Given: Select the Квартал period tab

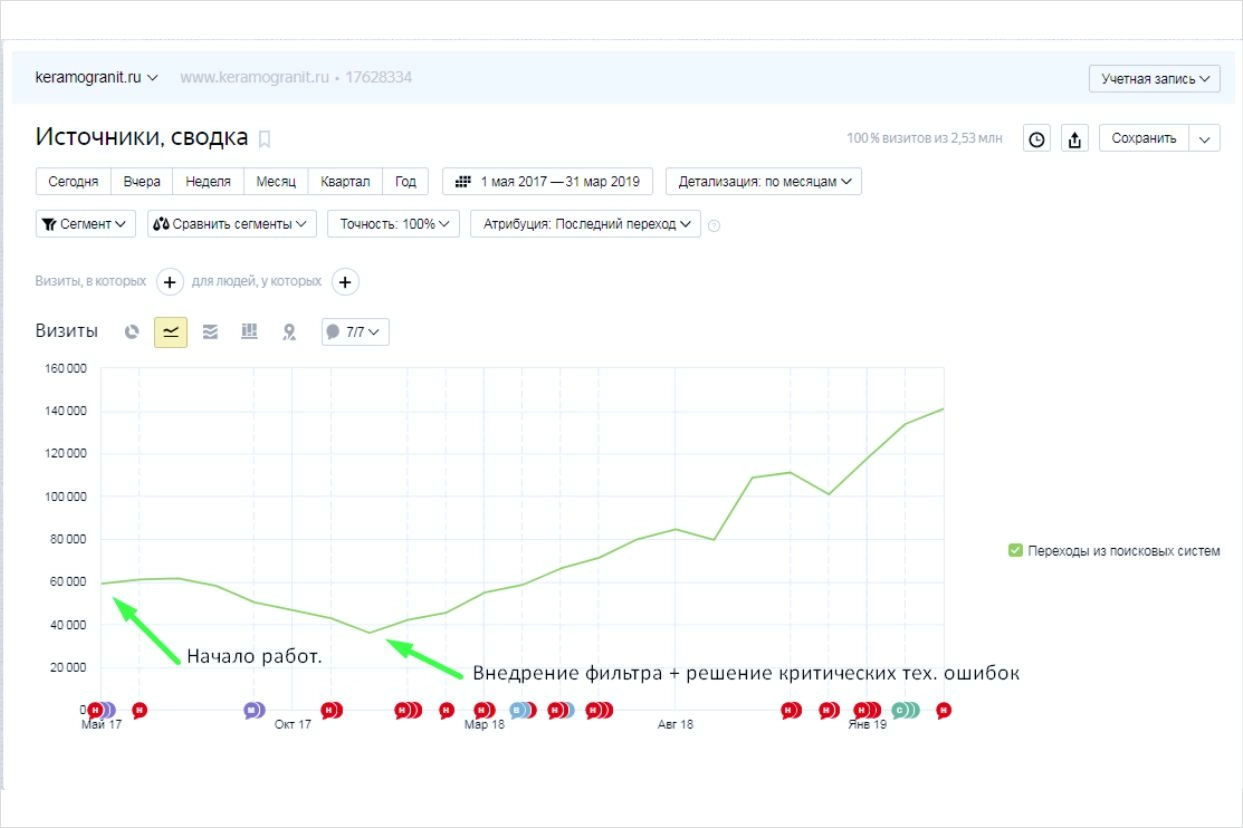Looking at the screenshot, I should pos(346,182).
